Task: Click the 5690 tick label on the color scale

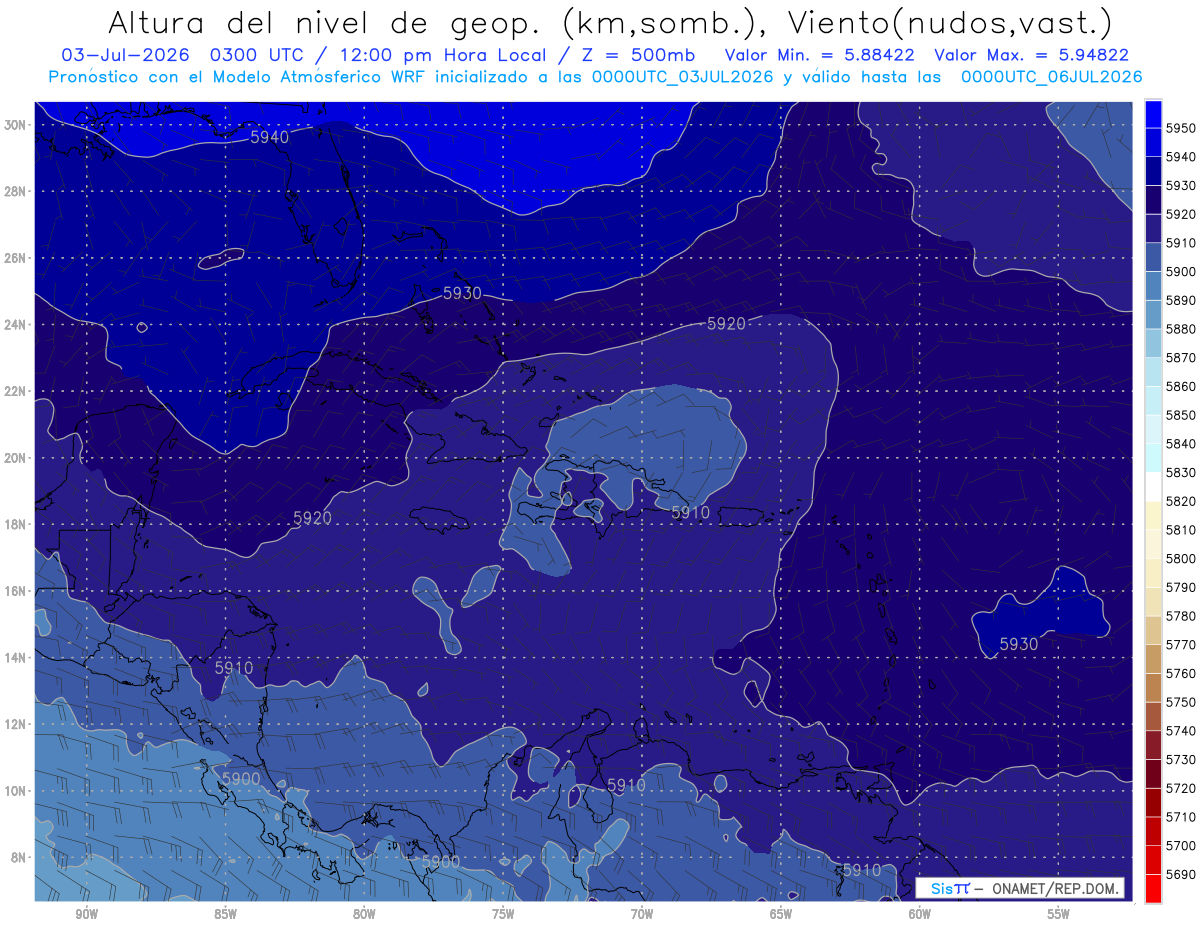Action: [1181, 875]
